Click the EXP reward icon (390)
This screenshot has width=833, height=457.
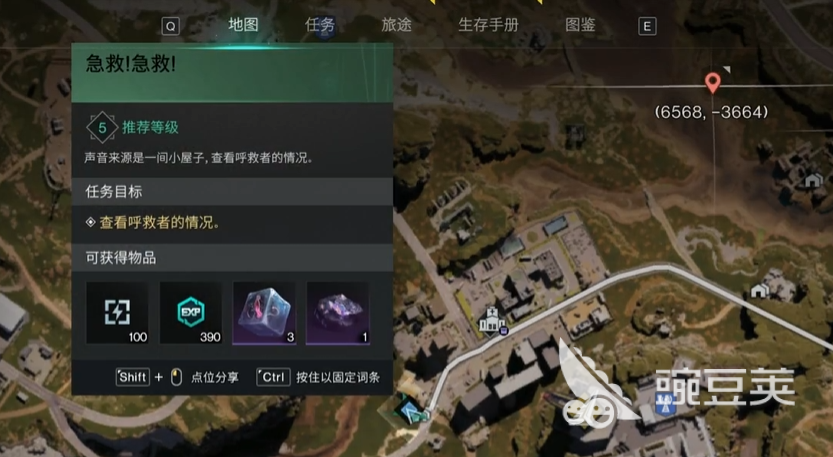tap(191, 312)
